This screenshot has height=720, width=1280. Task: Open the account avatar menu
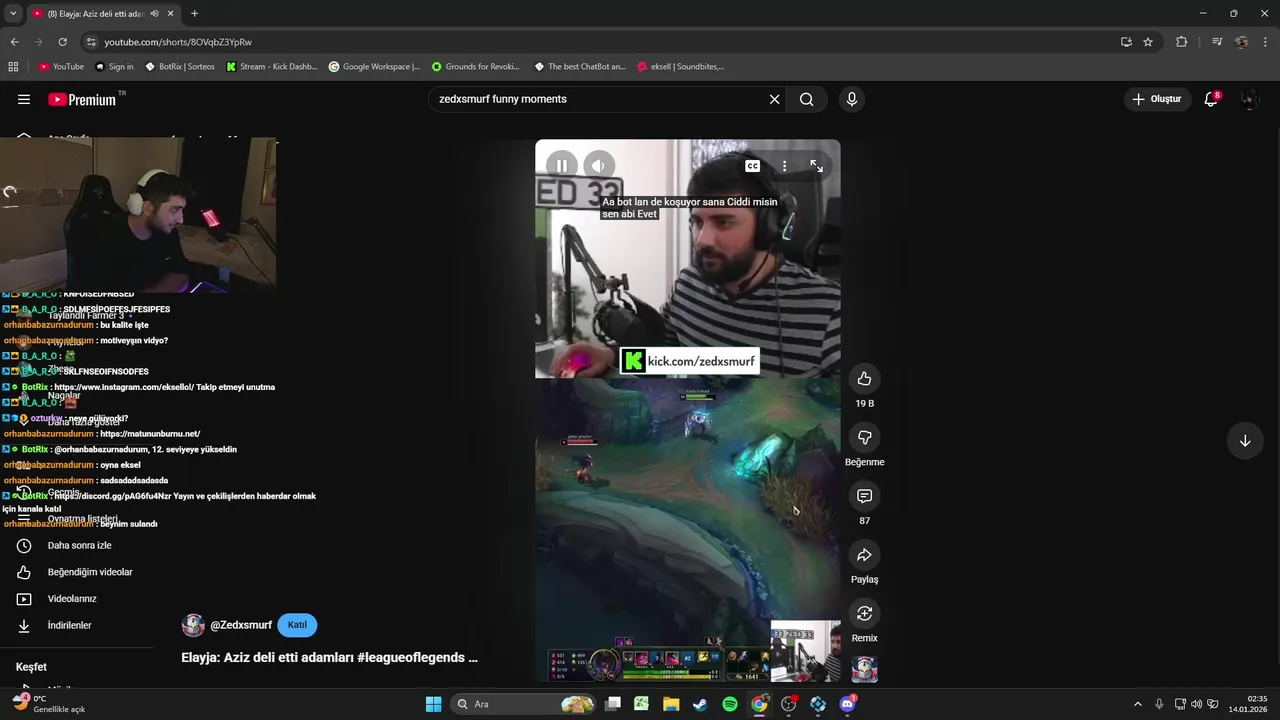coord(1249,99)
